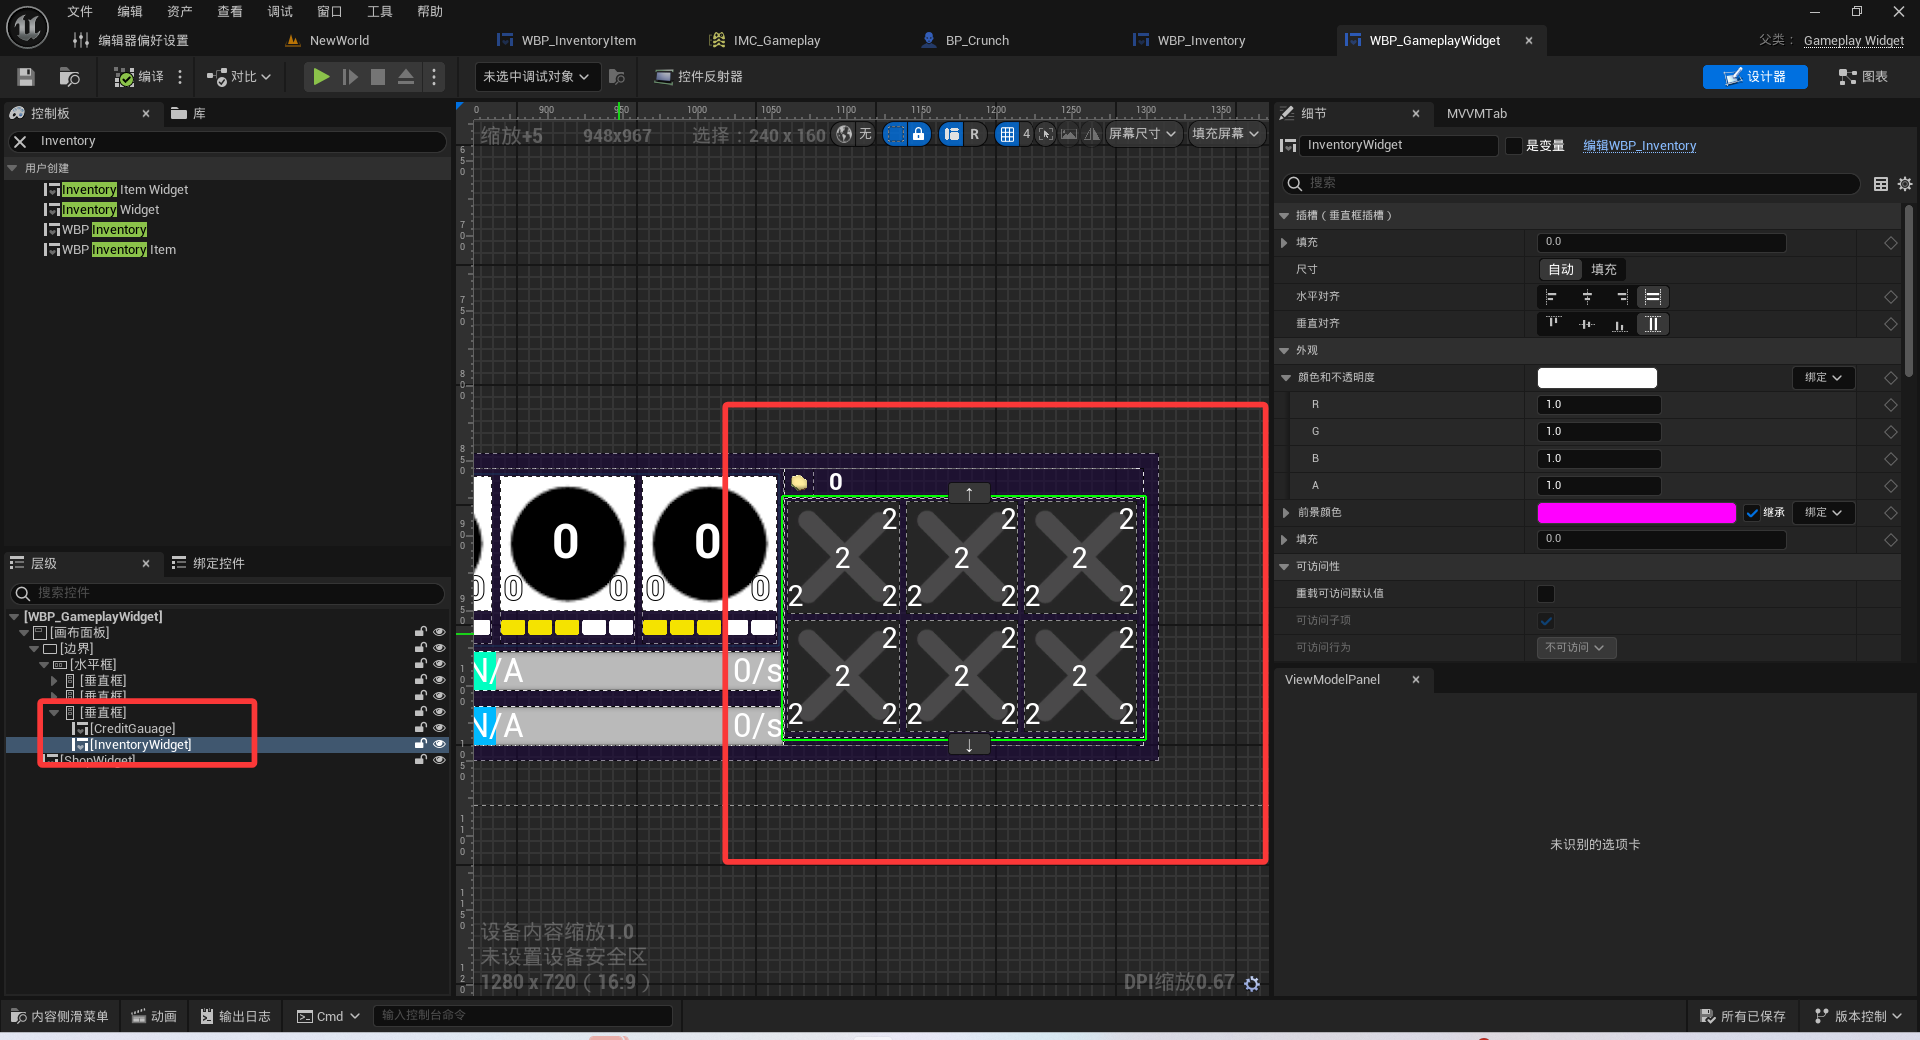Click the mirror flip icon in viewport toolbar

click(x=1091, y=134)
